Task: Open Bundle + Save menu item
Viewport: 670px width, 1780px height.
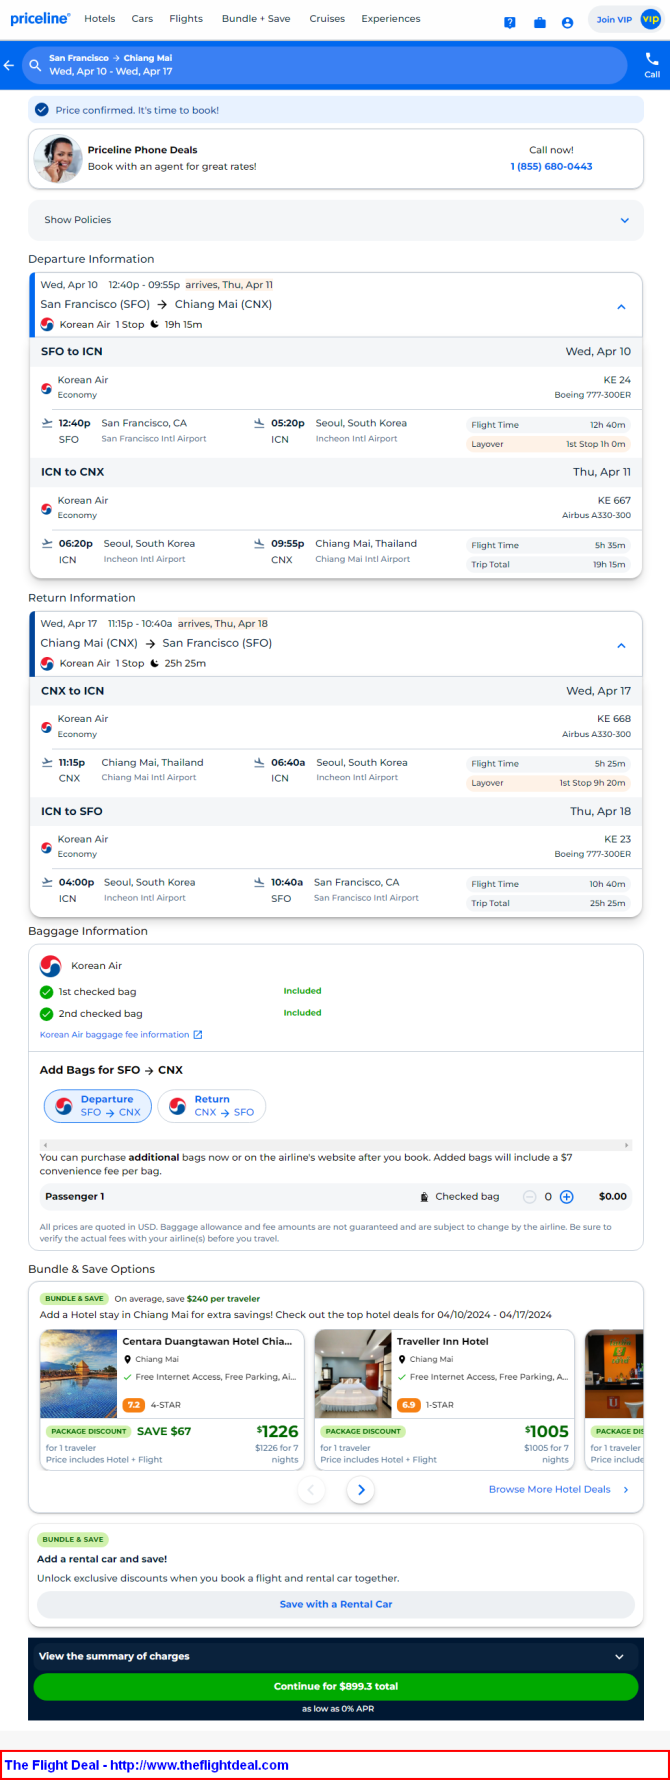Action: (x=256, y=19)
